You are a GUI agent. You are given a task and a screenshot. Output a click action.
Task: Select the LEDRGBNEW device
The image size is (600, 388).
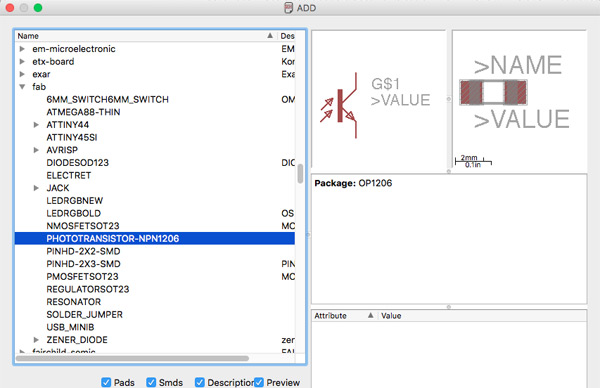75,201
